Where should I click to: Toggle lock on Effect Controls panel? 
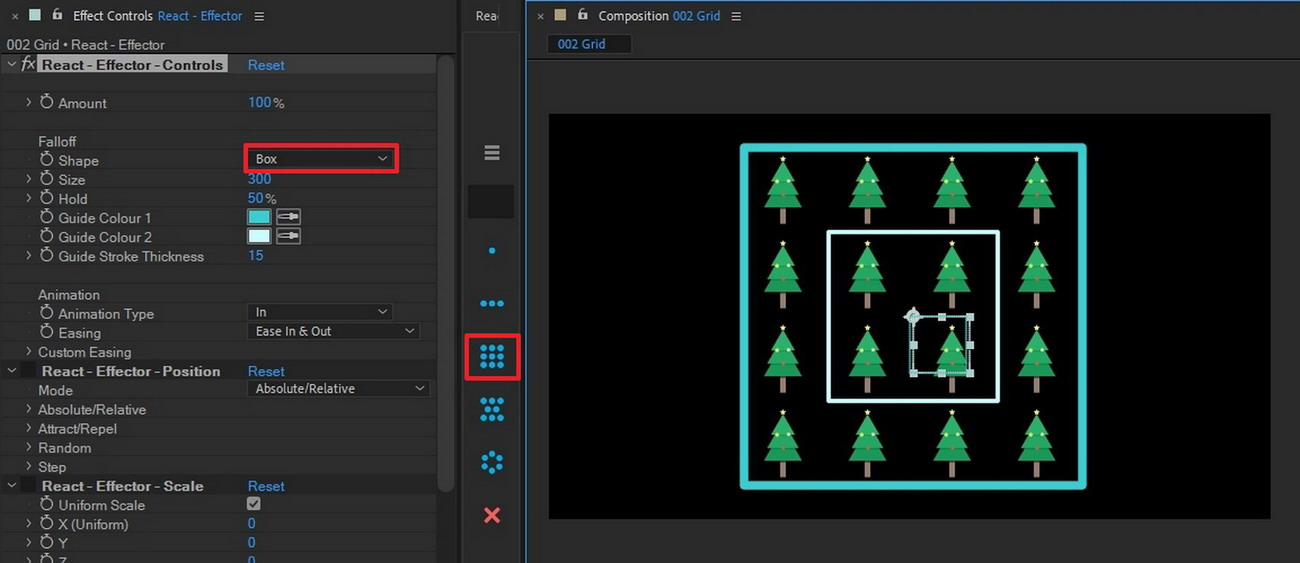[56, 15]
